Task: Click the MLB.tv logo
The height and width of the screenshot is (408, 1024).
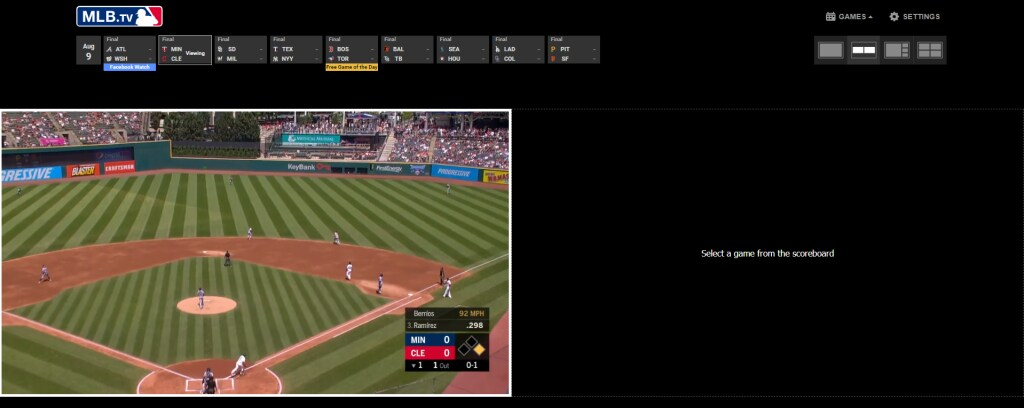Action: click(x=119, y=16)
